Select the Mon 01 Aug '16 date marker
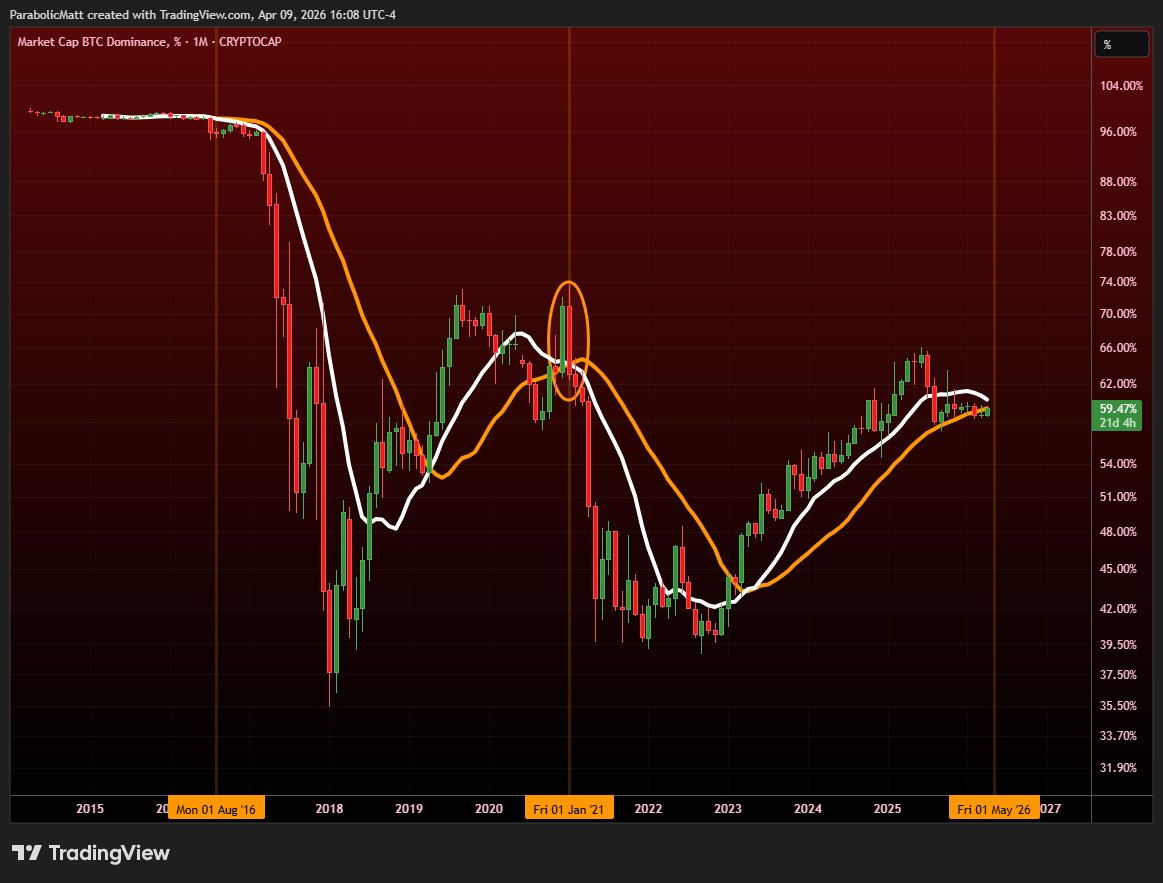Screen dimensions: 1163x883 (216, 809)
